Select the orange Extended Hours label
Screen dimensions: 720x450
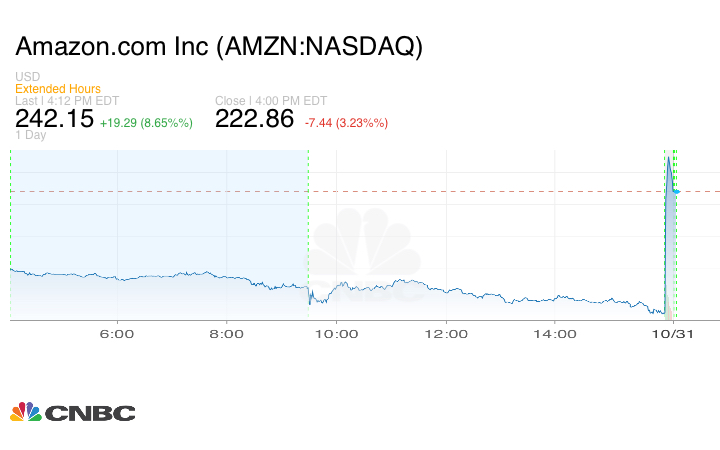click(58, 89)
